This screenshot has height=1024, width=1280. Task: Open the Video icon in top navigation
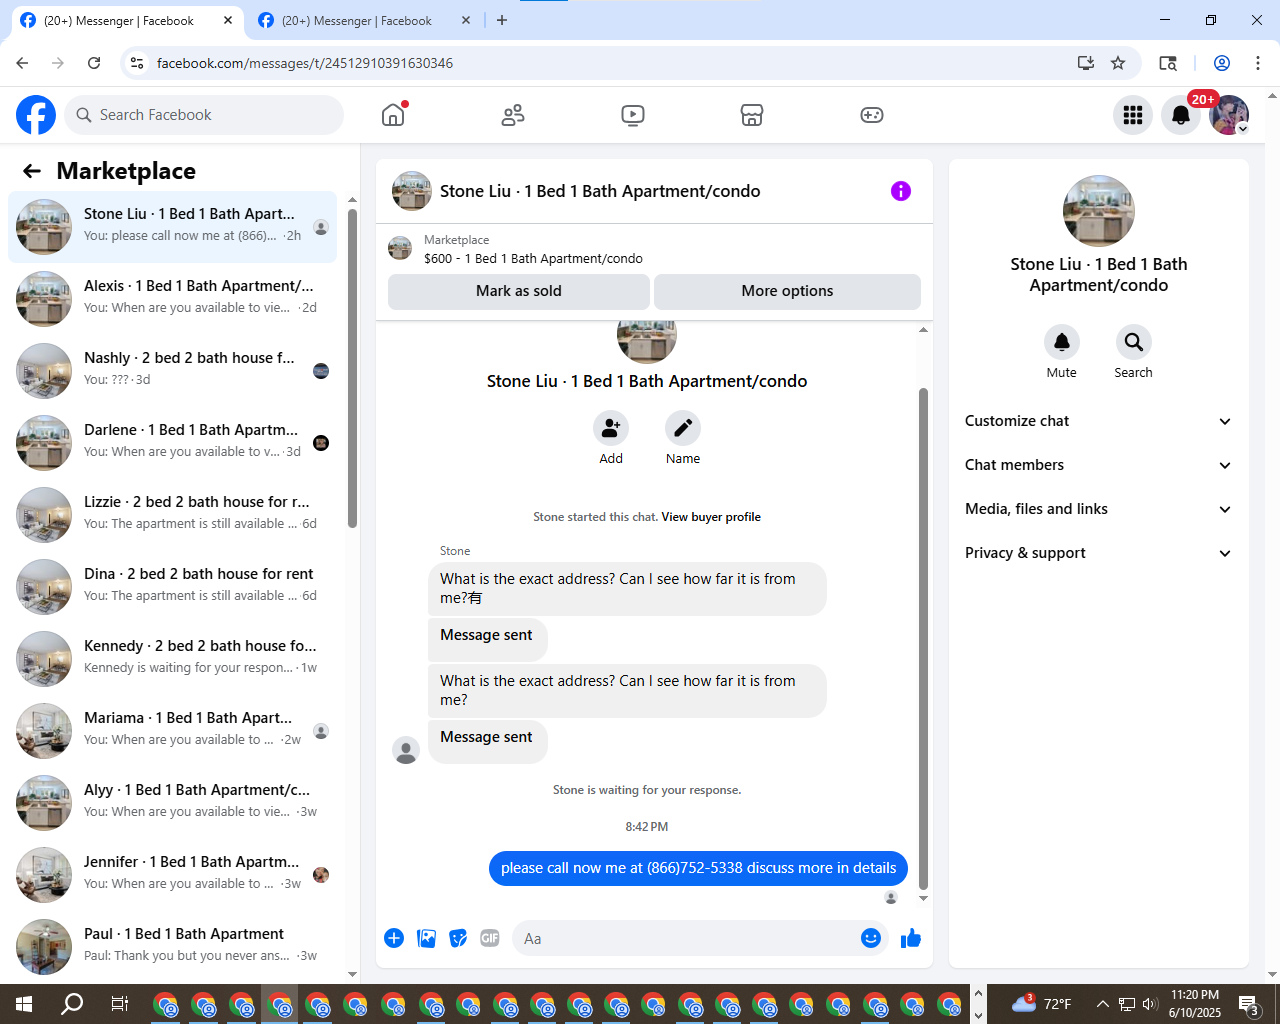pos(633,115)
